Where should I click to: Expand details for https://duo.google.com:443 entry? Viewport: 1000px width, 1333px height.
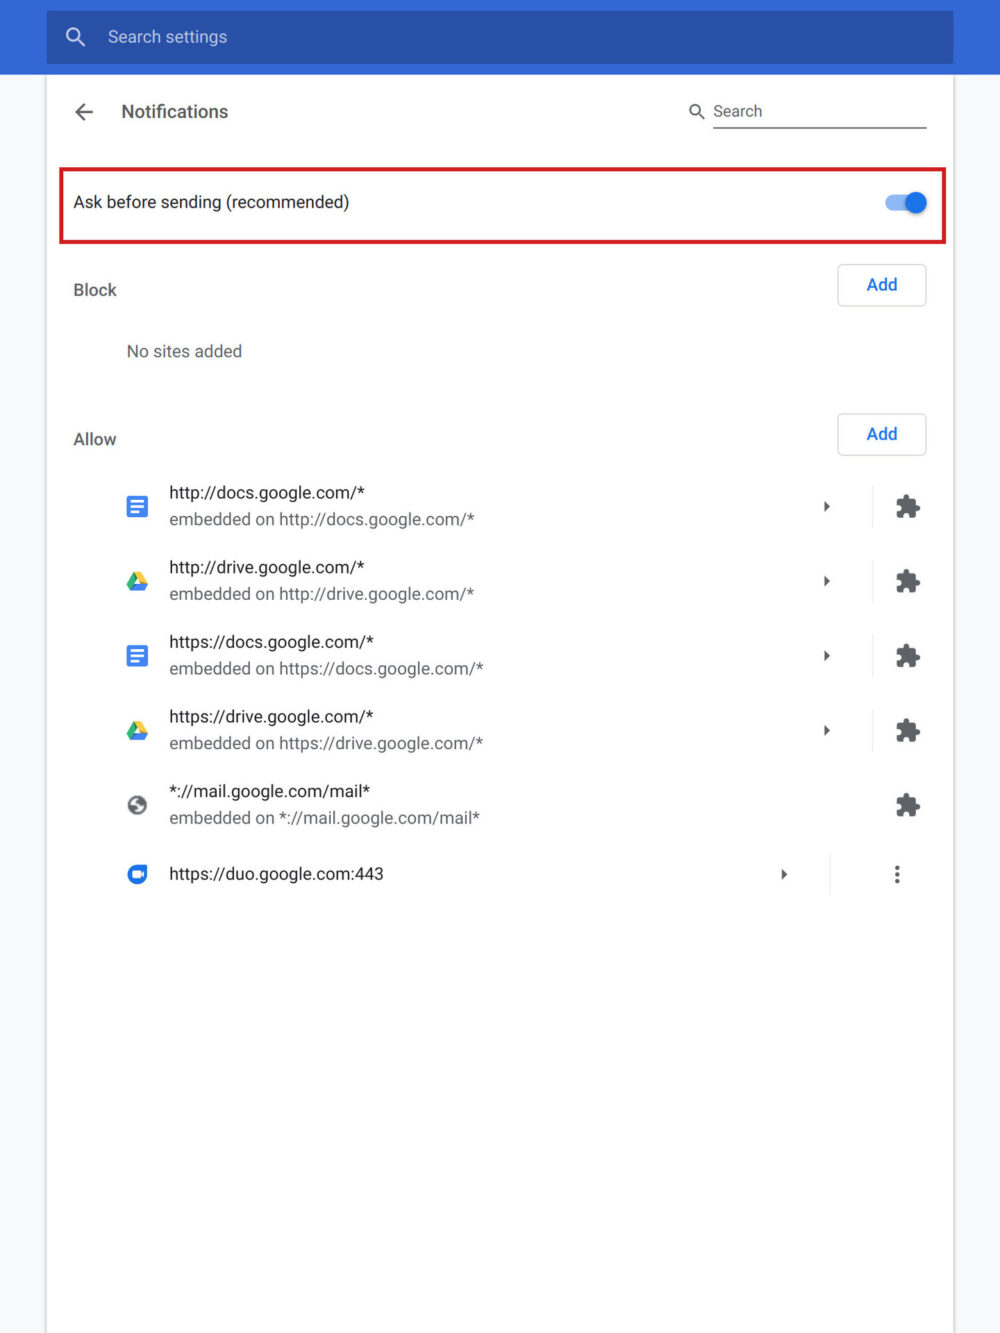(x=784, y=873)
